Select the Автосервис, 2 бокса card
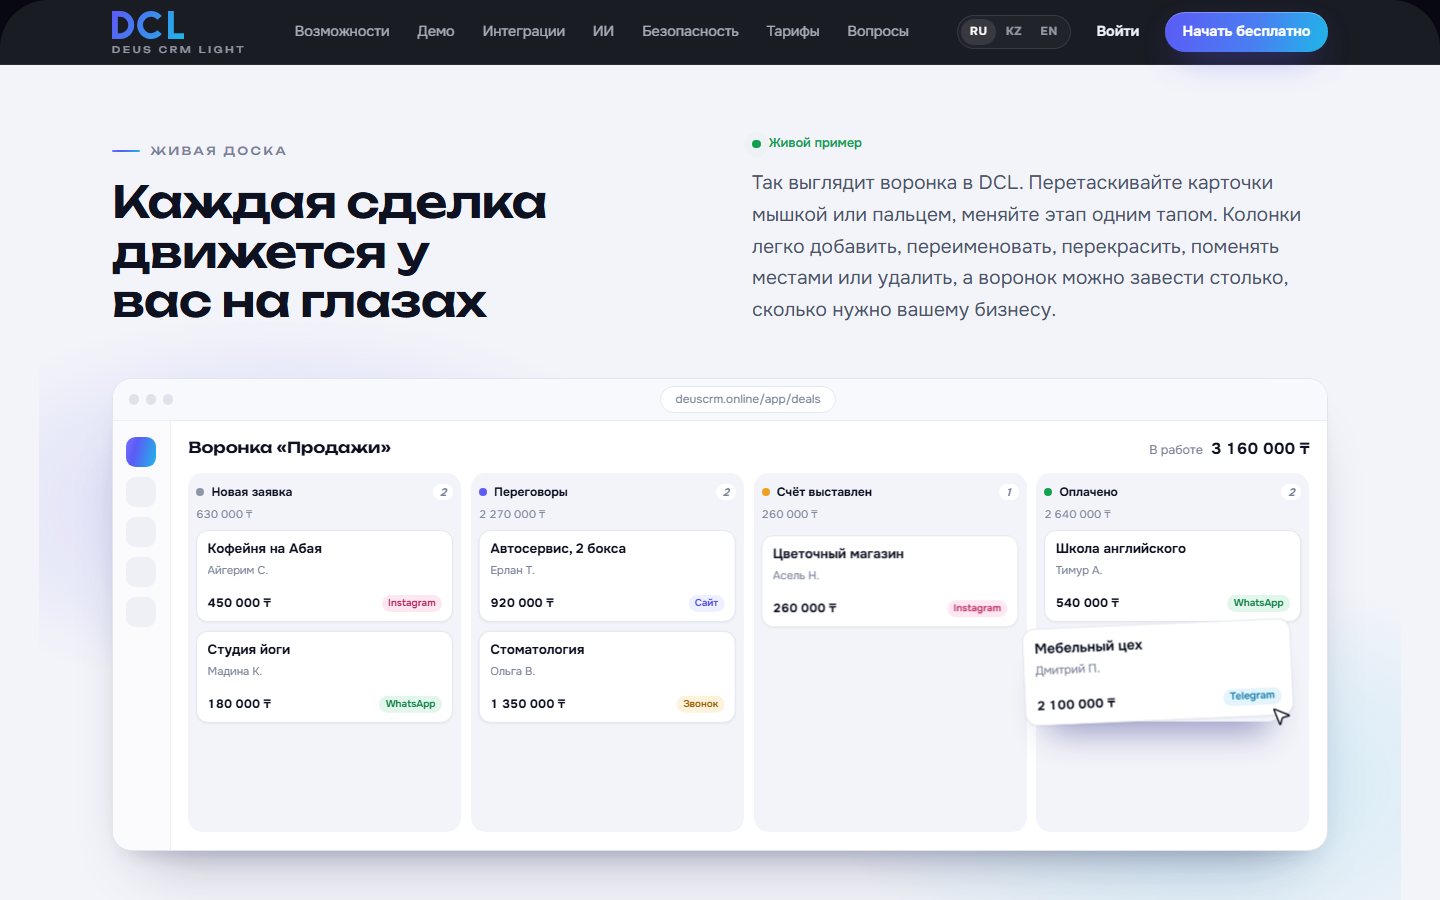Image resolution: width=1440 pixels, height=900 pixels. point(607,575)
